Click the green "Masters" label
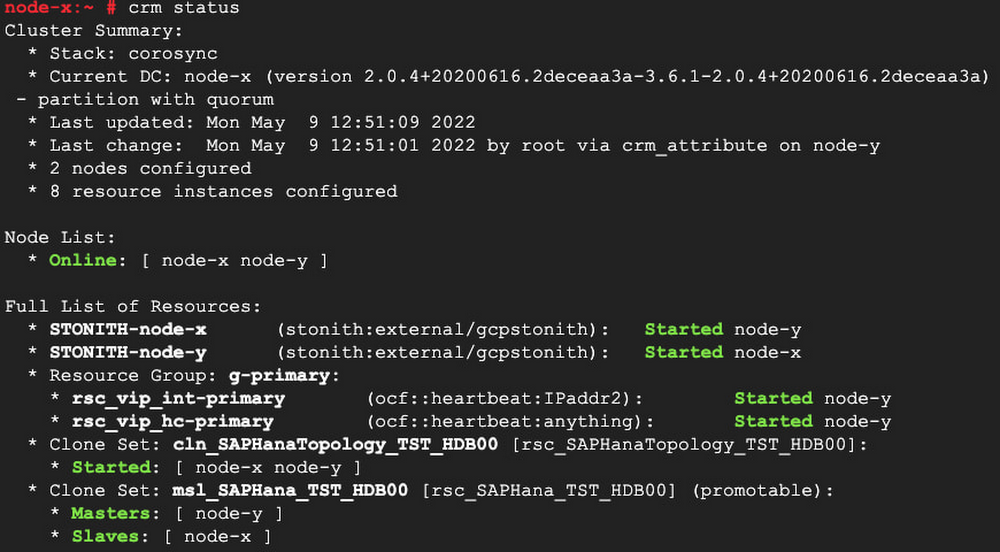Screen dimensions: 1000x552 (x=110, y=513)
